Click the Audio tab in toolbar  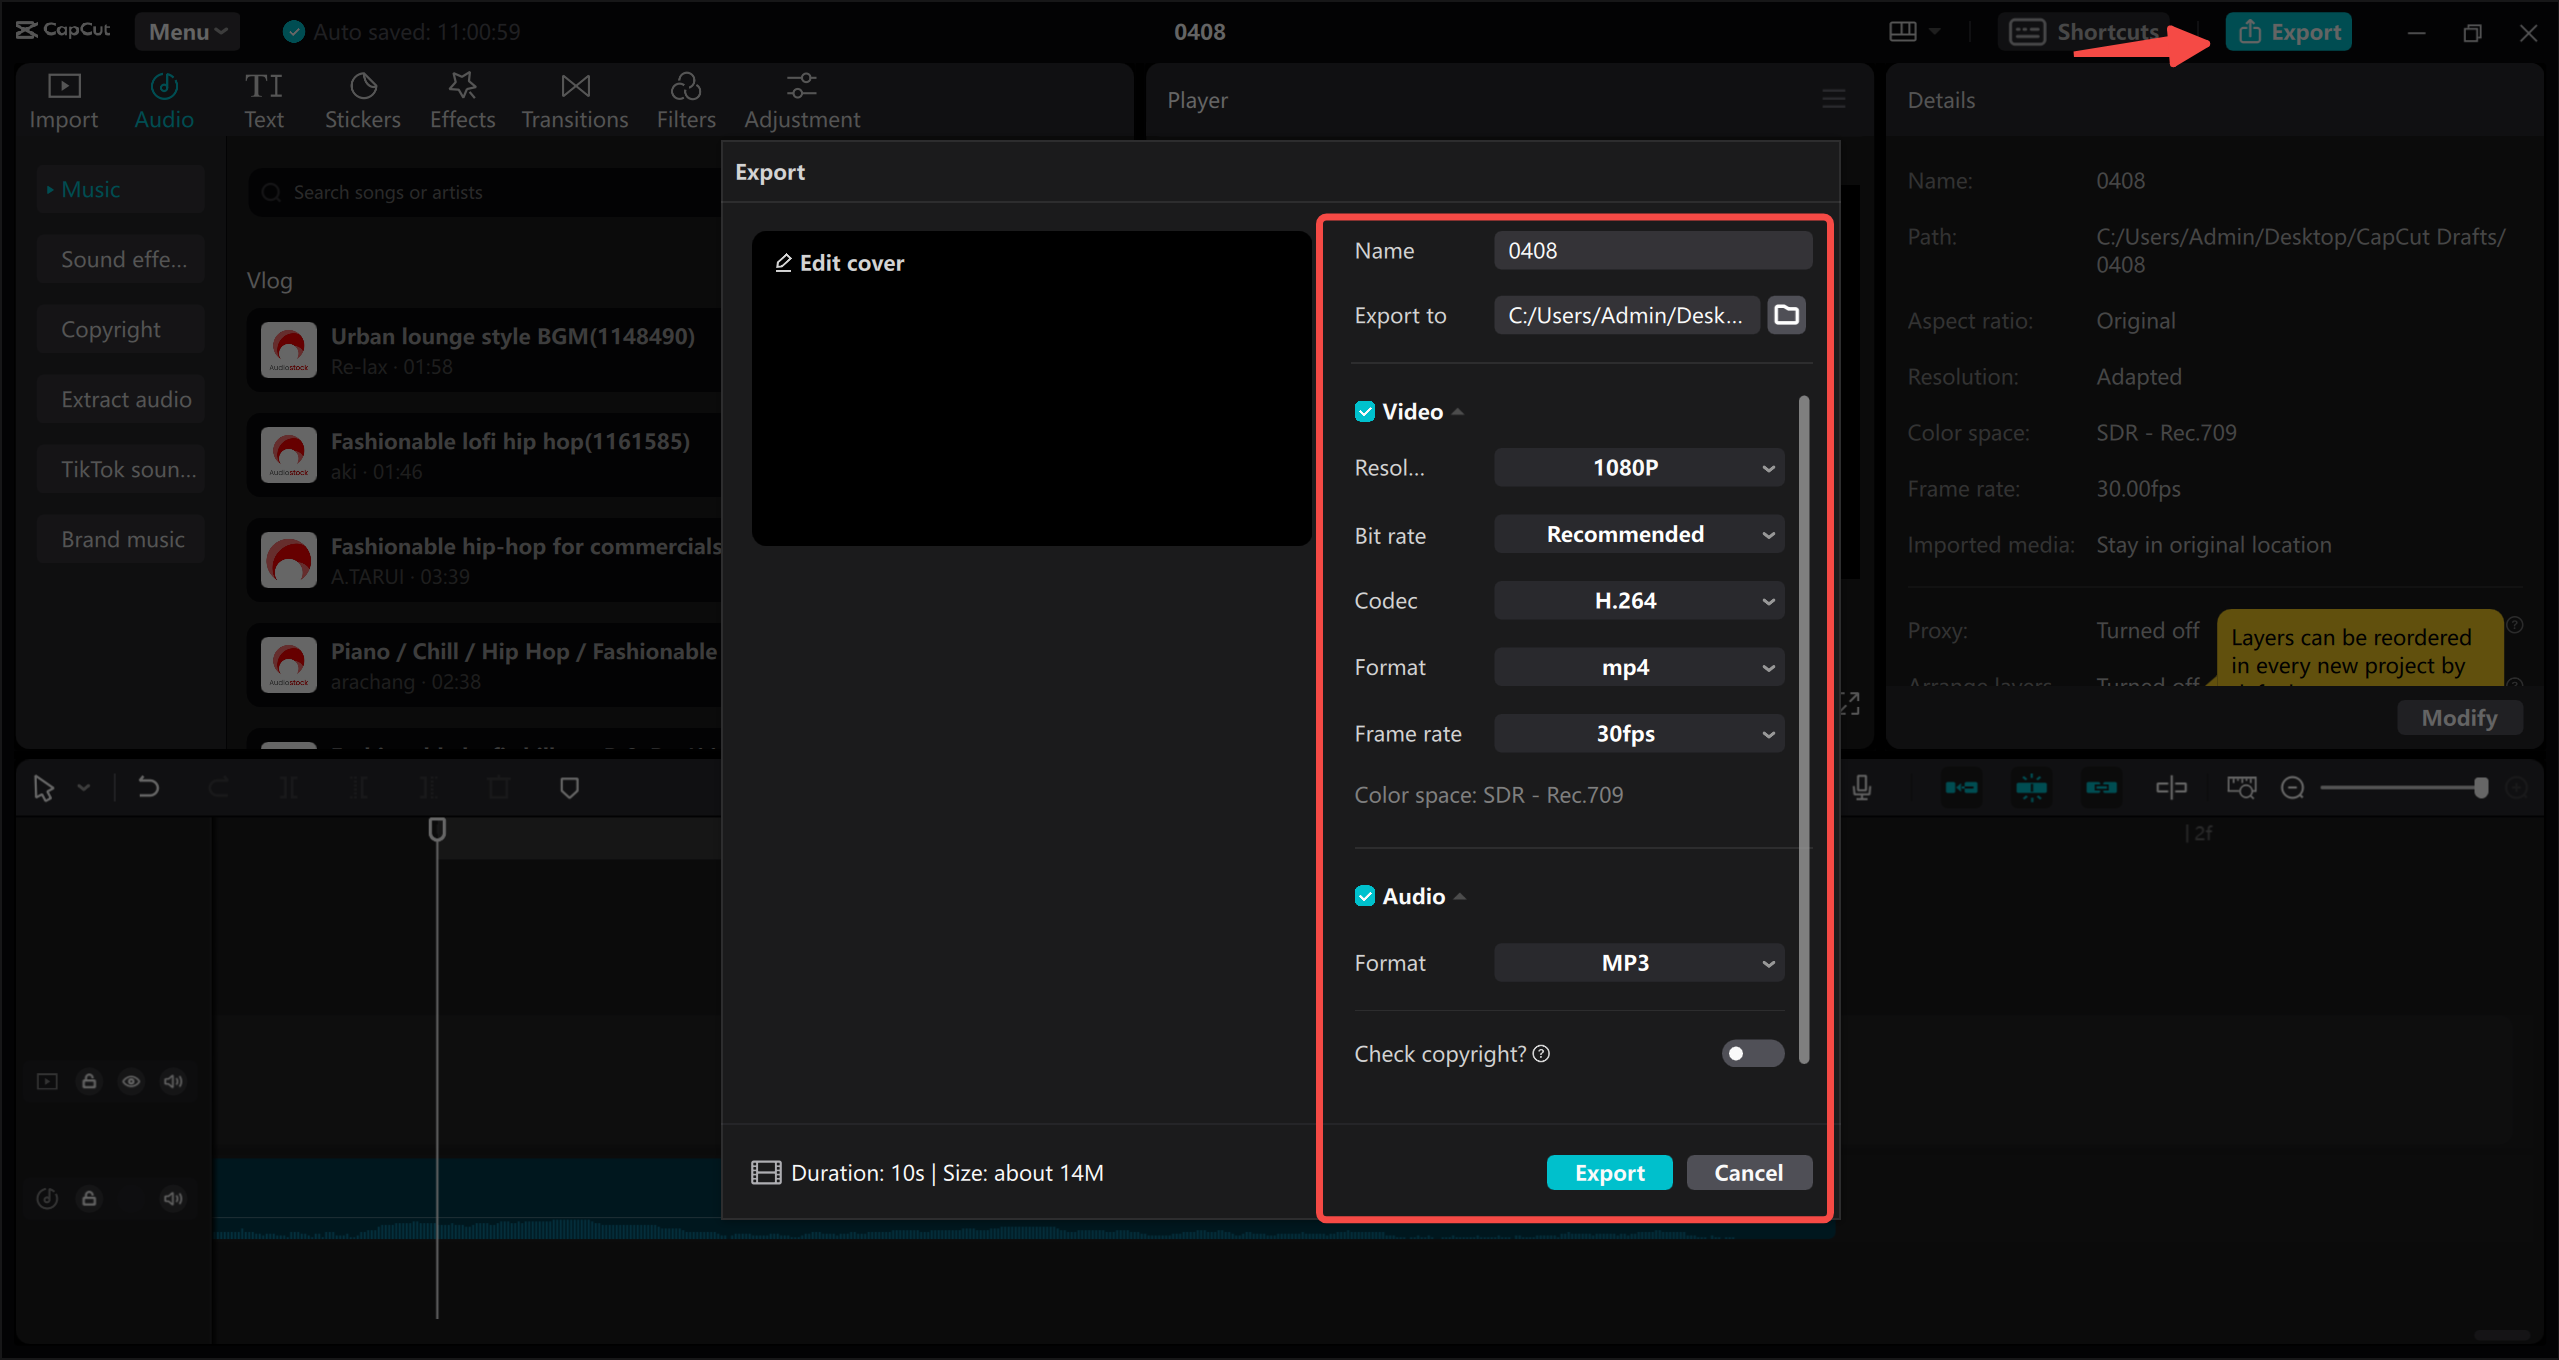tap(164, 96)
